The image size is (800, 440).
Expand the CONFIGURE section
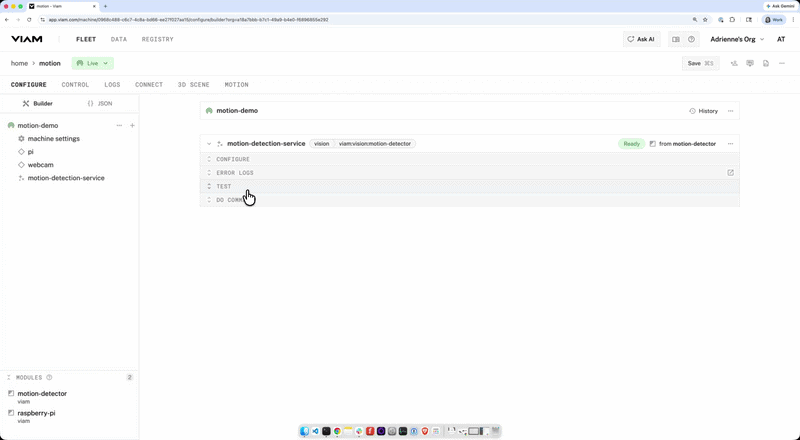pyautogui.click(x=469, y=159)
